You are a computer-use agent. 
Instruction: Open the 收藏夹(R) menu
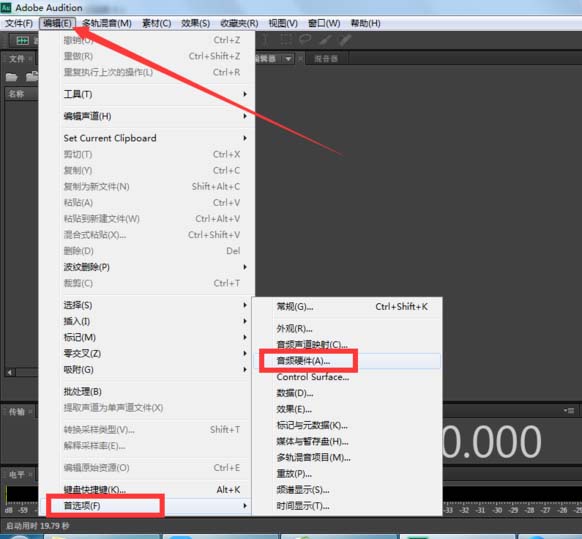(239, 23)
